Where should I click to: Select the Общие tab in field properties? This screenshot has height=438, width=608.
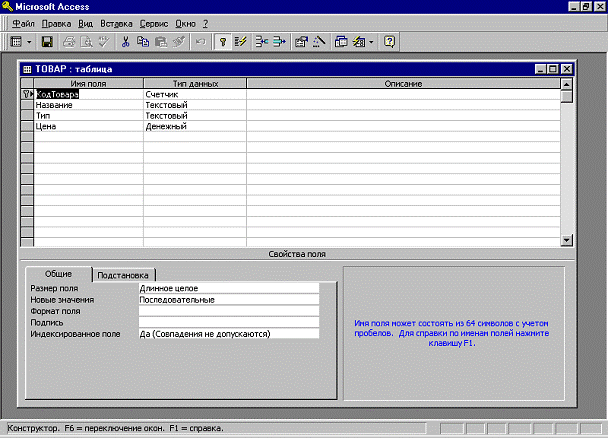tap(58, 273)
